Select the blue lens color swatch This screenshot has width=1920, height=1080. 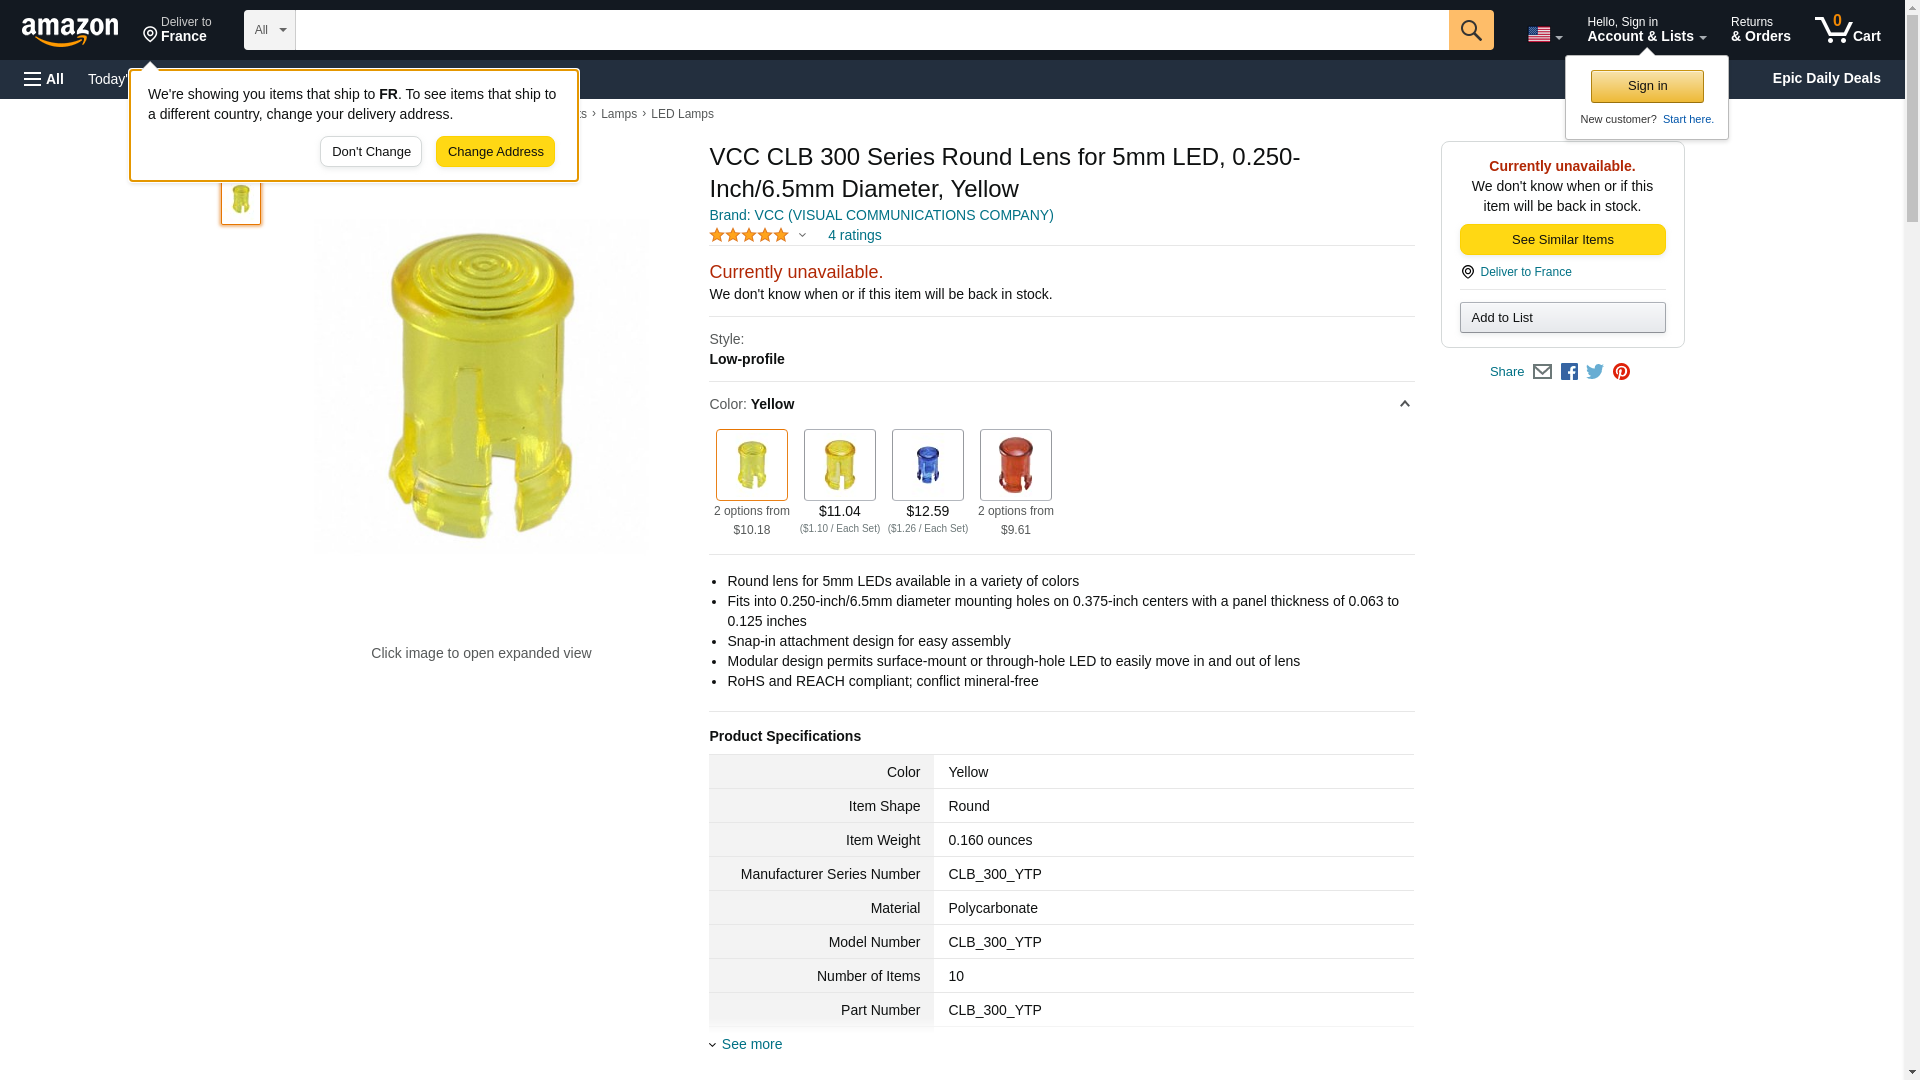pyautogui.click(x=927, y=465)
